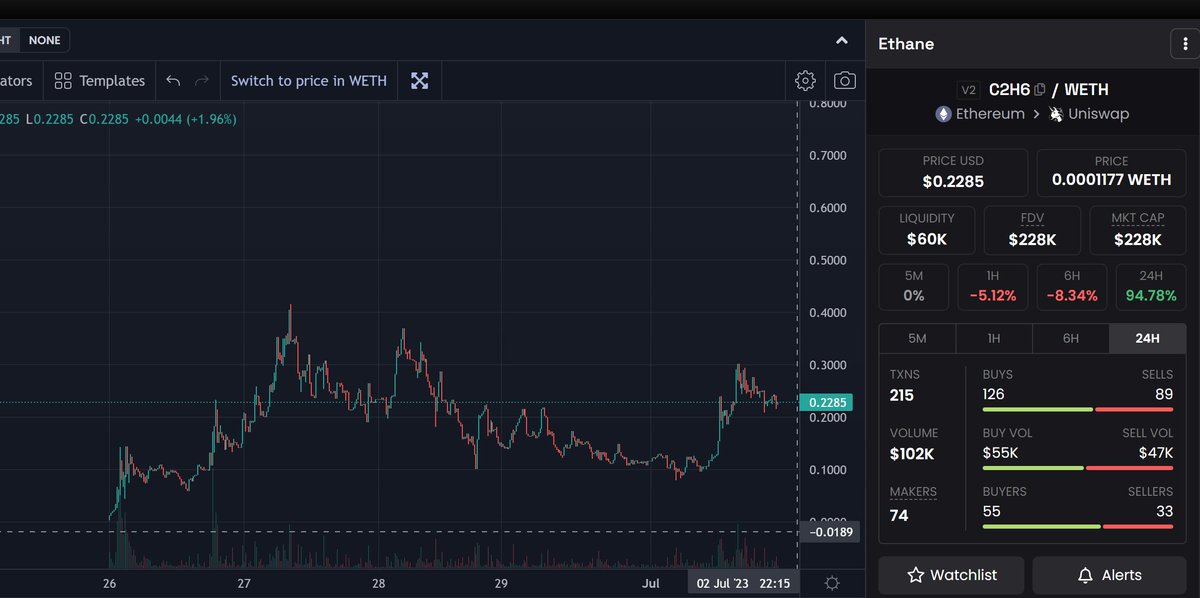
Task: Click the V2 pool version badge
Action: pos(968,89)
